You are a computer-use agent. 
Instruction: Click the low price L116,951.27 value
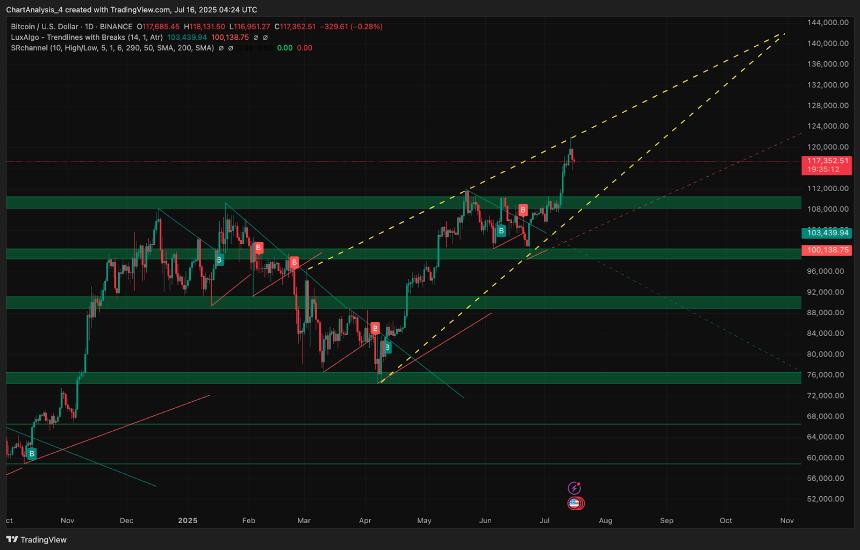click(250, 26)
